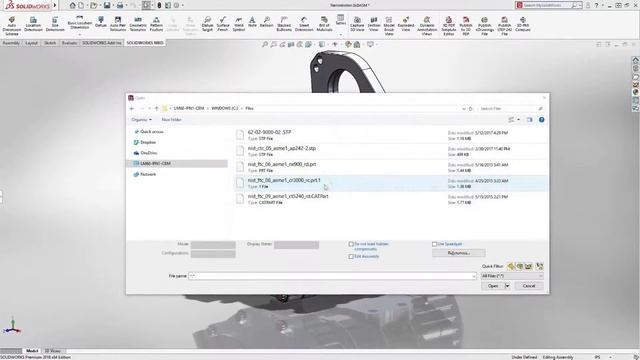Open Dynamic Annotation Views
This screenshot has height=360, width=640.
pyautogui.click(x=427, y=26)
